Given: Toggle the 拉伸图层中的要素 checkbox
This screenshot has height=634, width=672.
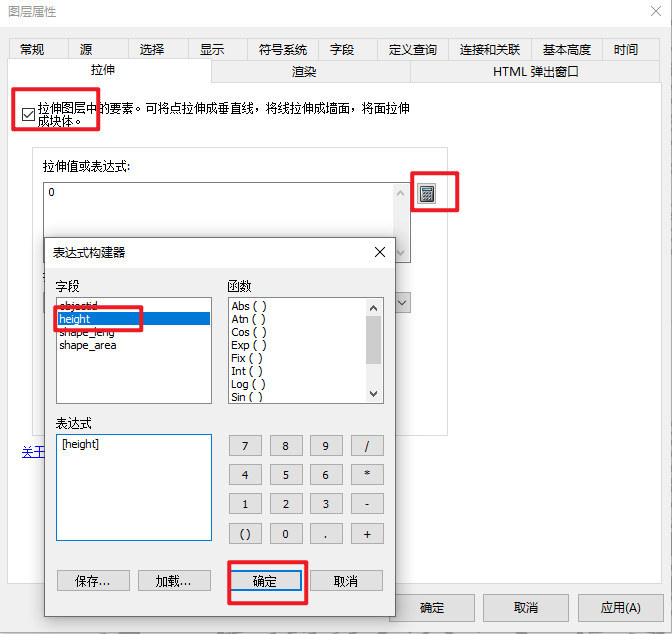Looking at the screenshot, I should tap(28, 114).
